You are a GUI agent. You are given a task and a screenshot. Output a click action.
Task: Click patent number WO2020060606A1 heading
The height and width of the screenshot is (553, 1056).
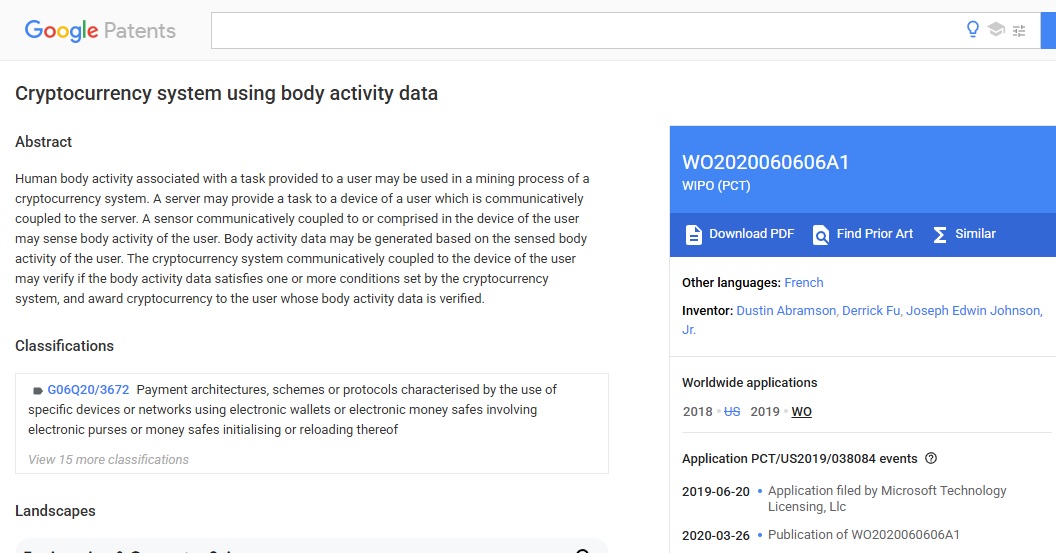tap(766, 162)
